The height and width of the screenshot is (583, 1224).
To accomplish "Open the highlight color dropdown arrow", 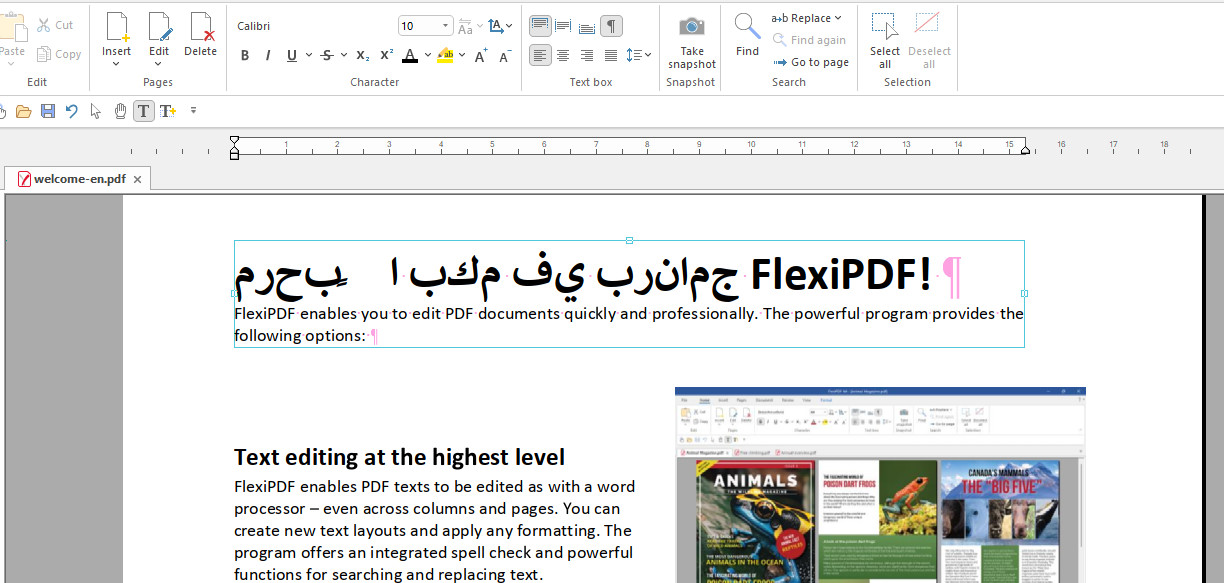I will click(463, 56).
